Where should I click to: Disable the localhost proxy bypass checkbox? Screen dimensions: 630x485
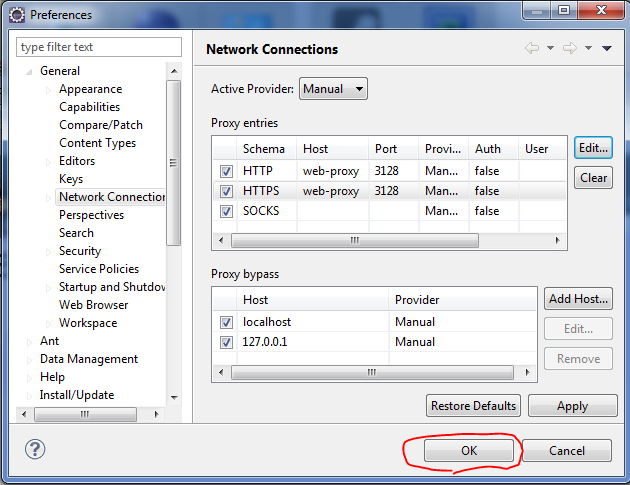(x=226, y=322)
